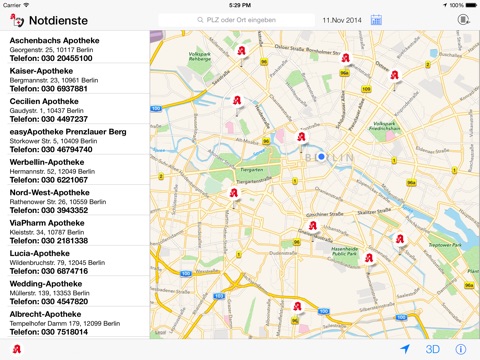Center map on current location arrow

405,349
